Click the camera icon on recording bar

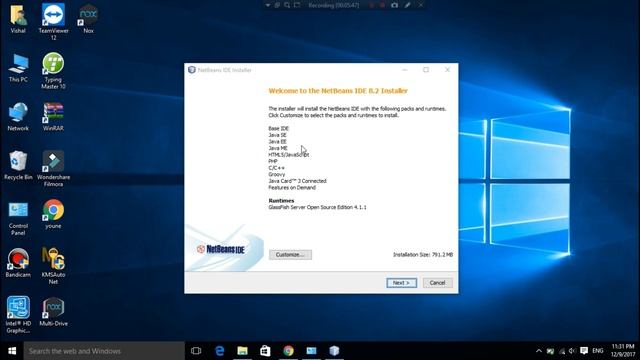click(394, 5)
